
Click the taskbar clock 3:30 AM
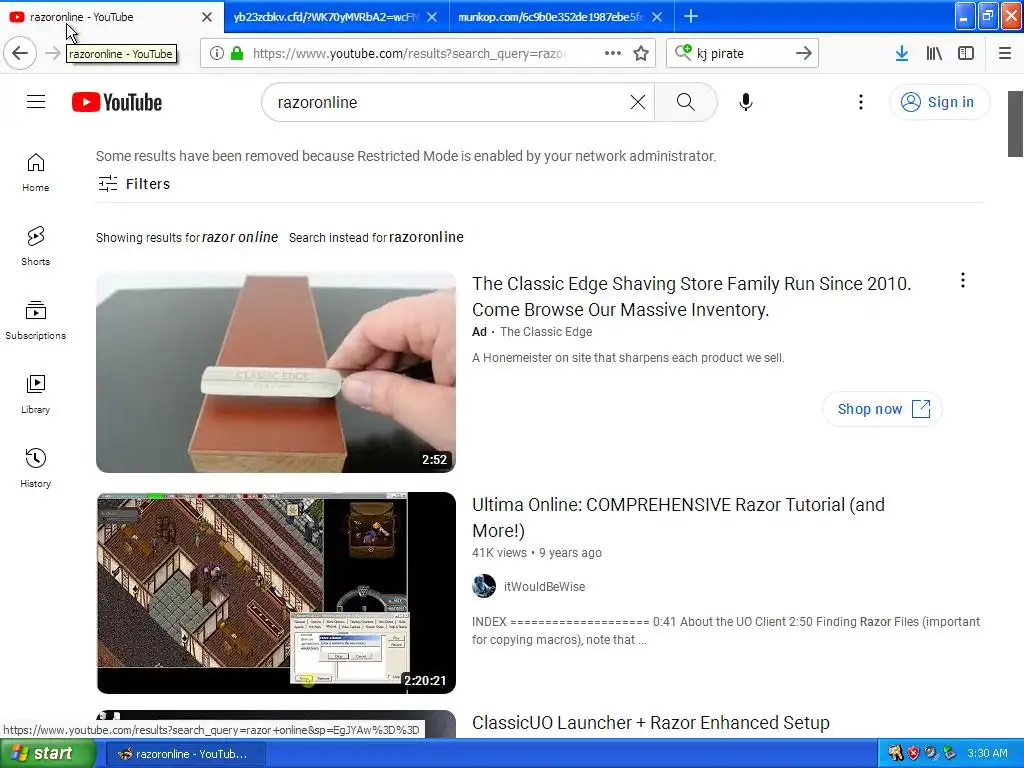(x=987, y=753)
